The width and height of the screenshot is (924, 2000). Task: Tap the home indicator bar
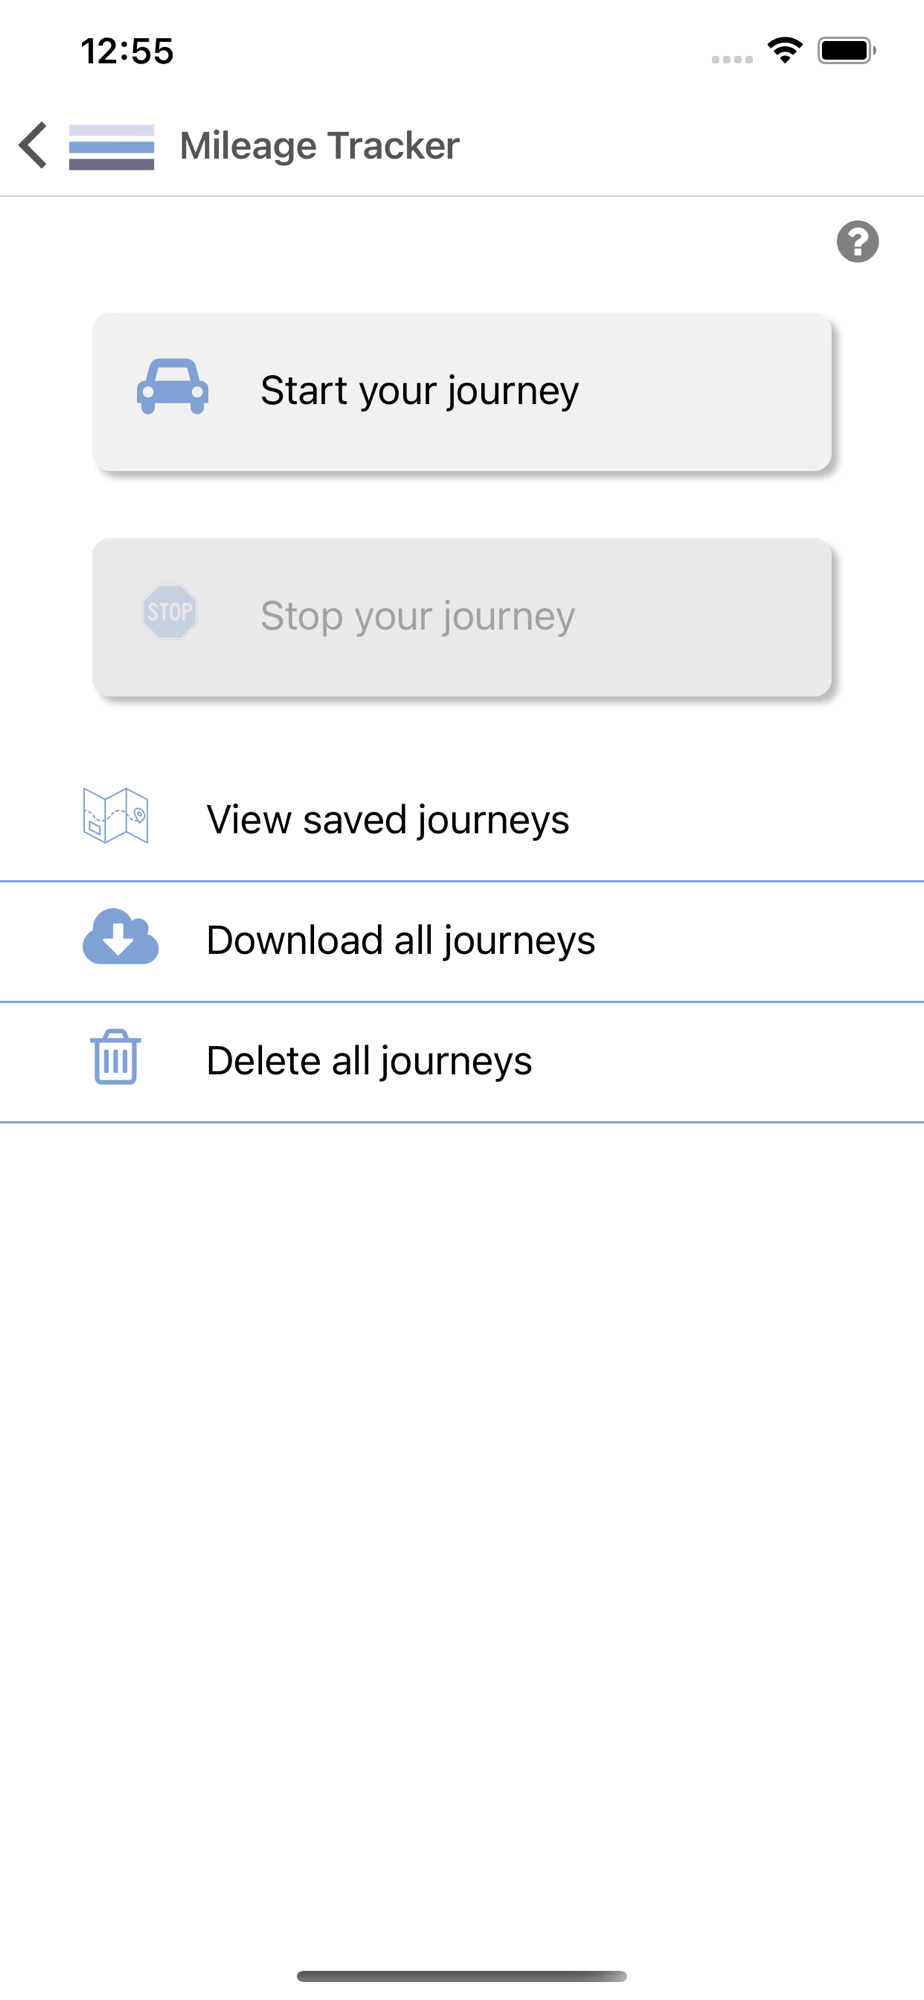(x=462, y=1976)
